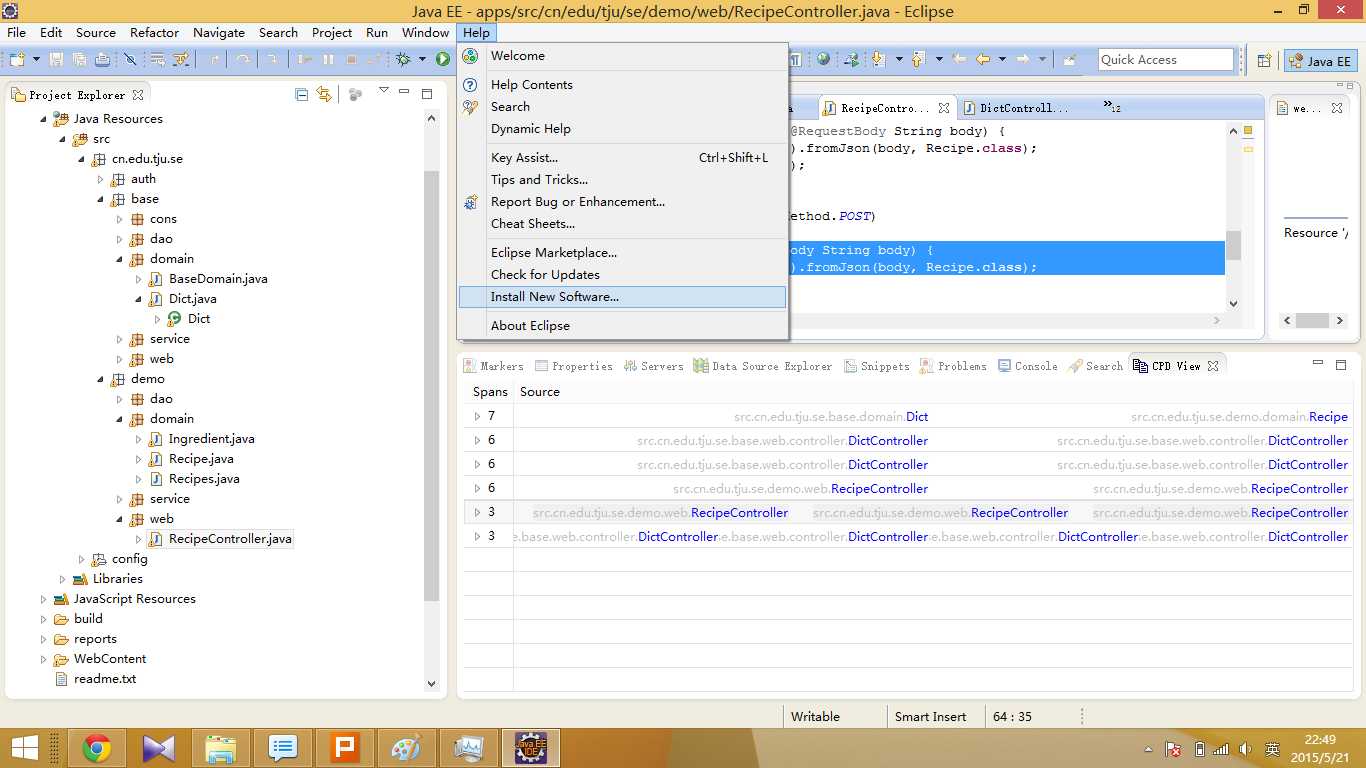Switch to the Problems tab
1366x768 pixels.
click(x=953, y=366)
